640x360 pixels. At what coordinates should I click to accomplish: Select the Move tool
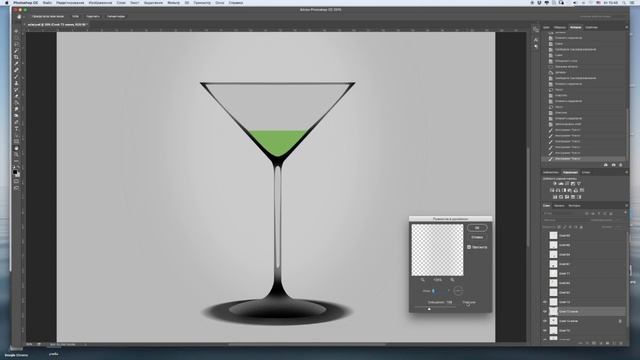pos(16,31)
